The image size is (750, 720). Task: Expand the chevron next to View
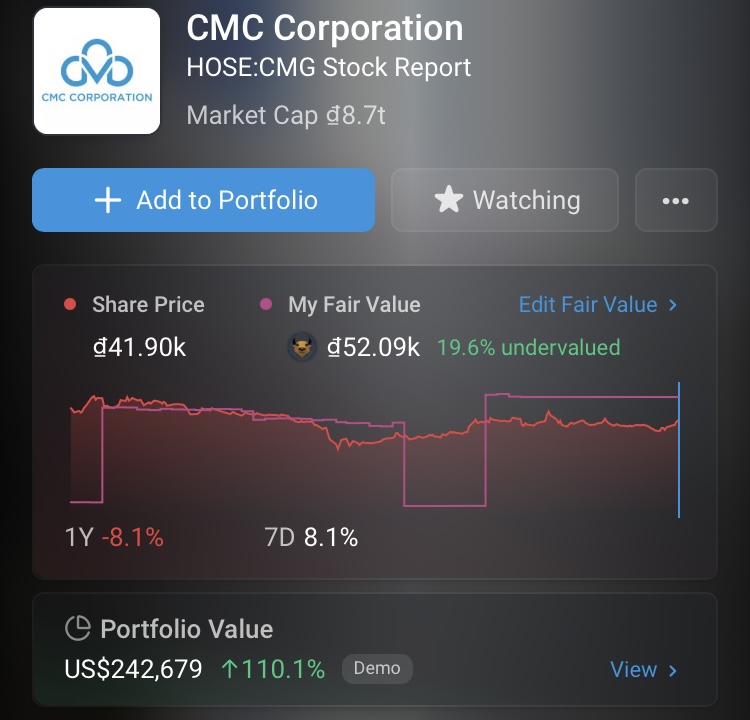[673, 670]
